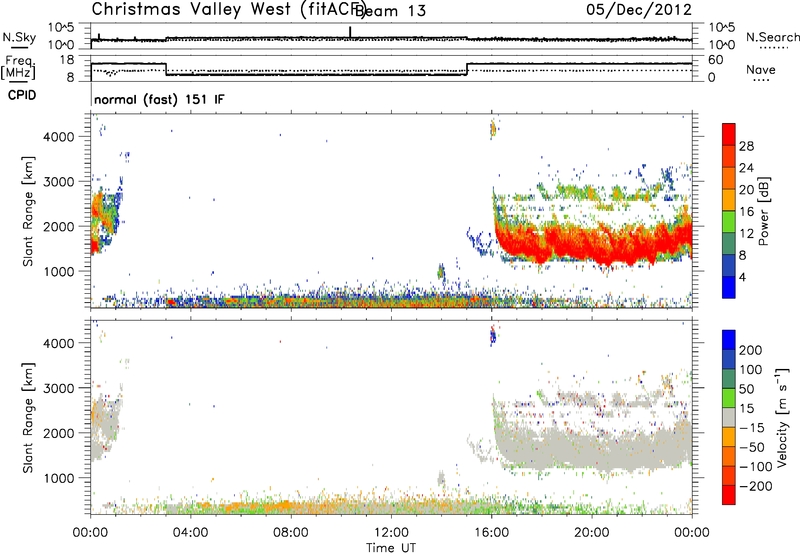Click the 16:00 time tick label

pos(491,533)
